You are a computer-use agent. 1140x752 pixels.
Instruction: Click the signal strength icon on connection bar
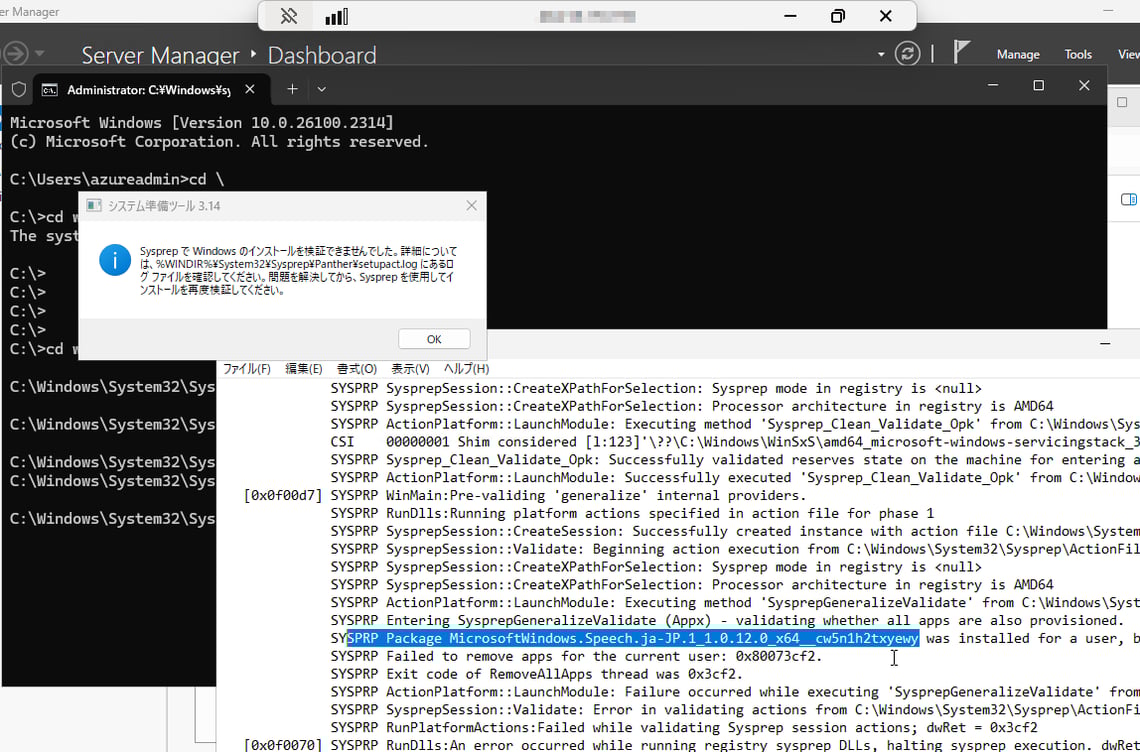click(334, 16)
